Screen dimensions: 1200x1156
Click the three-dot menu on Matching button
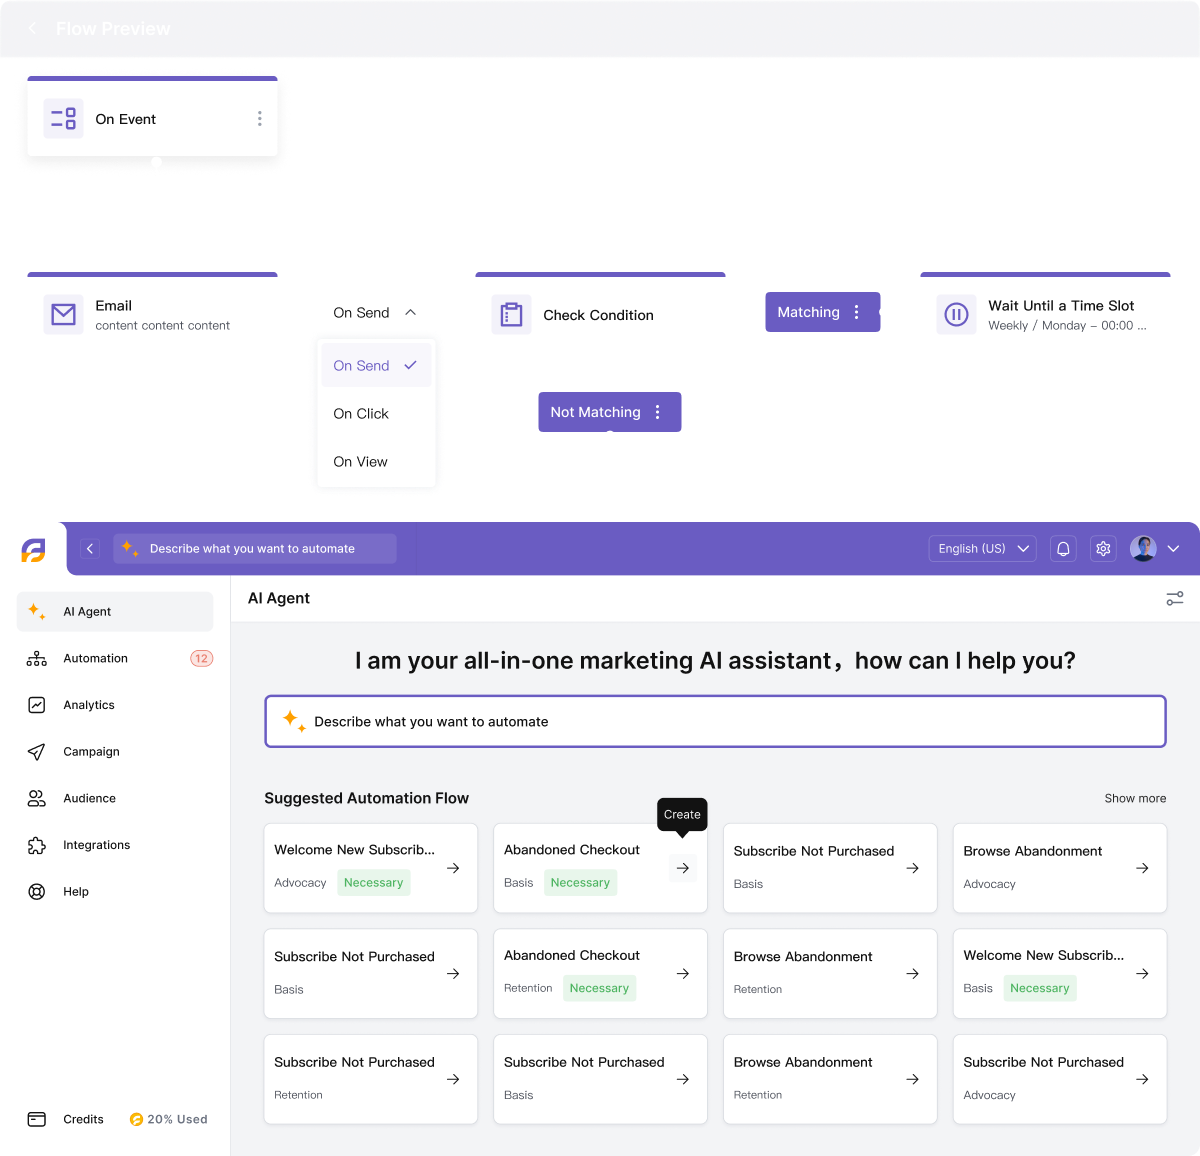click(857, 312)
